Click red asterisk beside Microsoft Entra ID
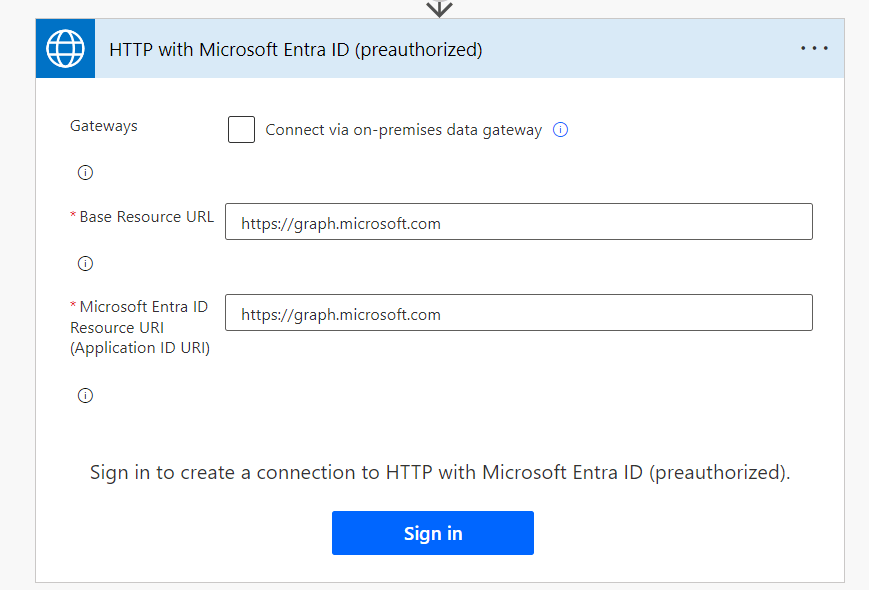 point(73,306)
